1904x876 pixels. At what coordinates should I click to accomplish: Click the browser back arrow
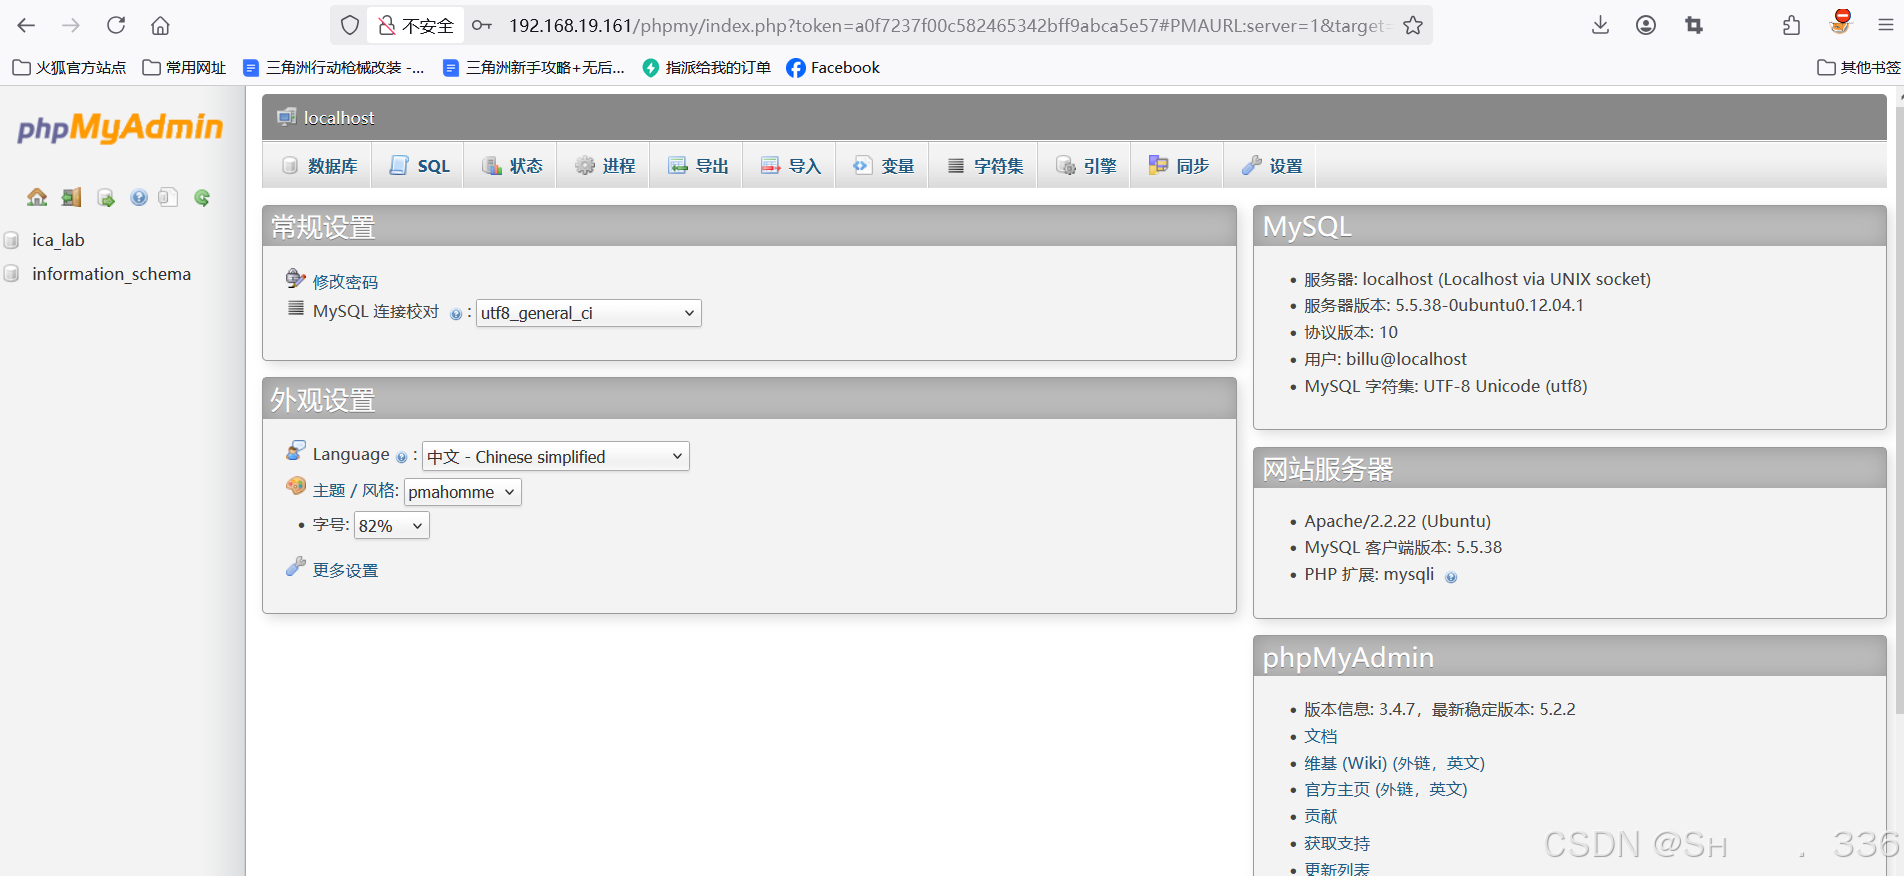(x=27, y=25)
